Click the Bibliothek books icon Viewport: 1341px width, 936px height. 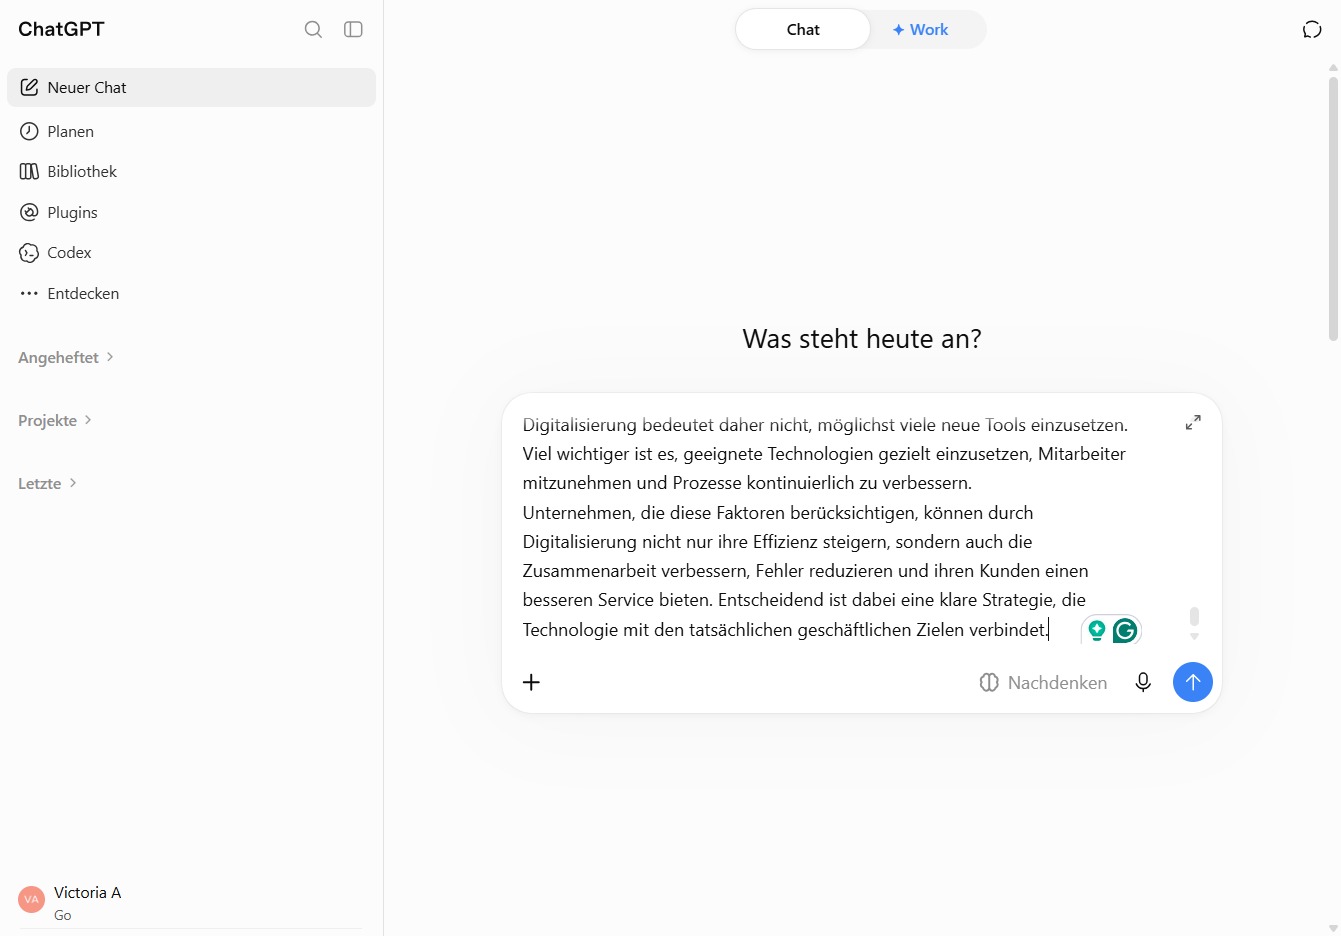tap(29, 171)
